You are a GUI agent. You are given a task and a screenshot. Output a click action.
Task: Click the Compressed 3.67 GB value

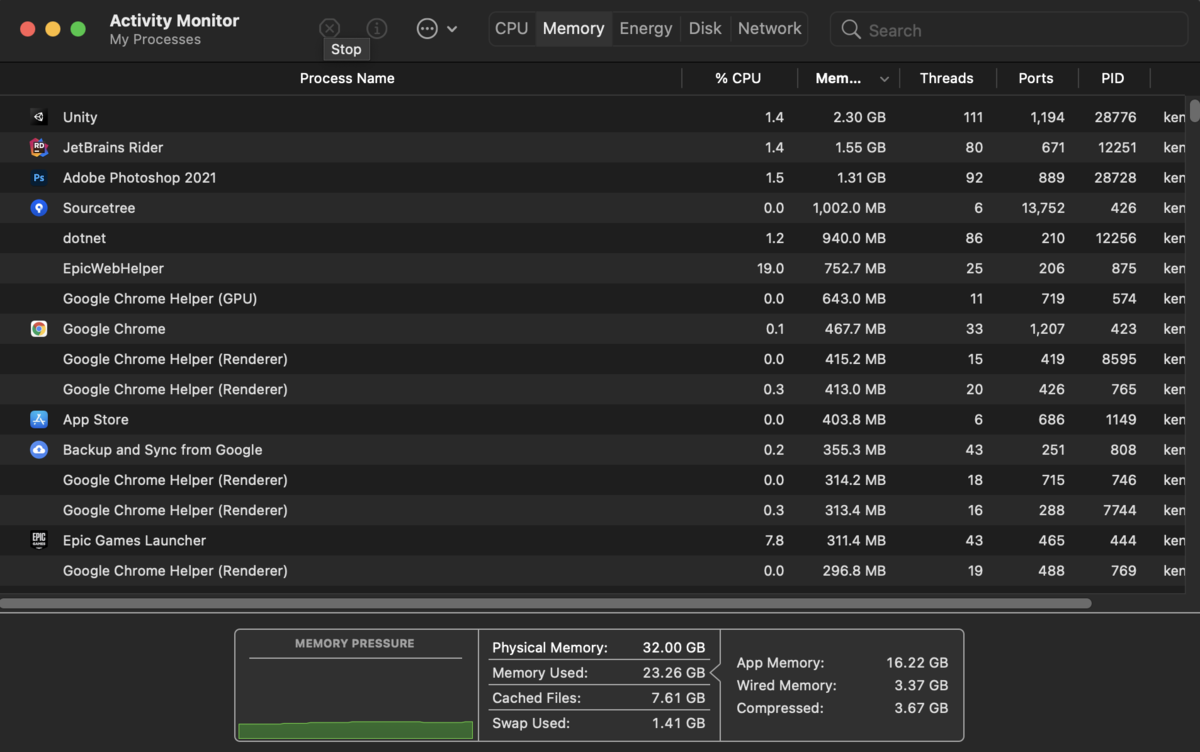[x=922, y=708]
